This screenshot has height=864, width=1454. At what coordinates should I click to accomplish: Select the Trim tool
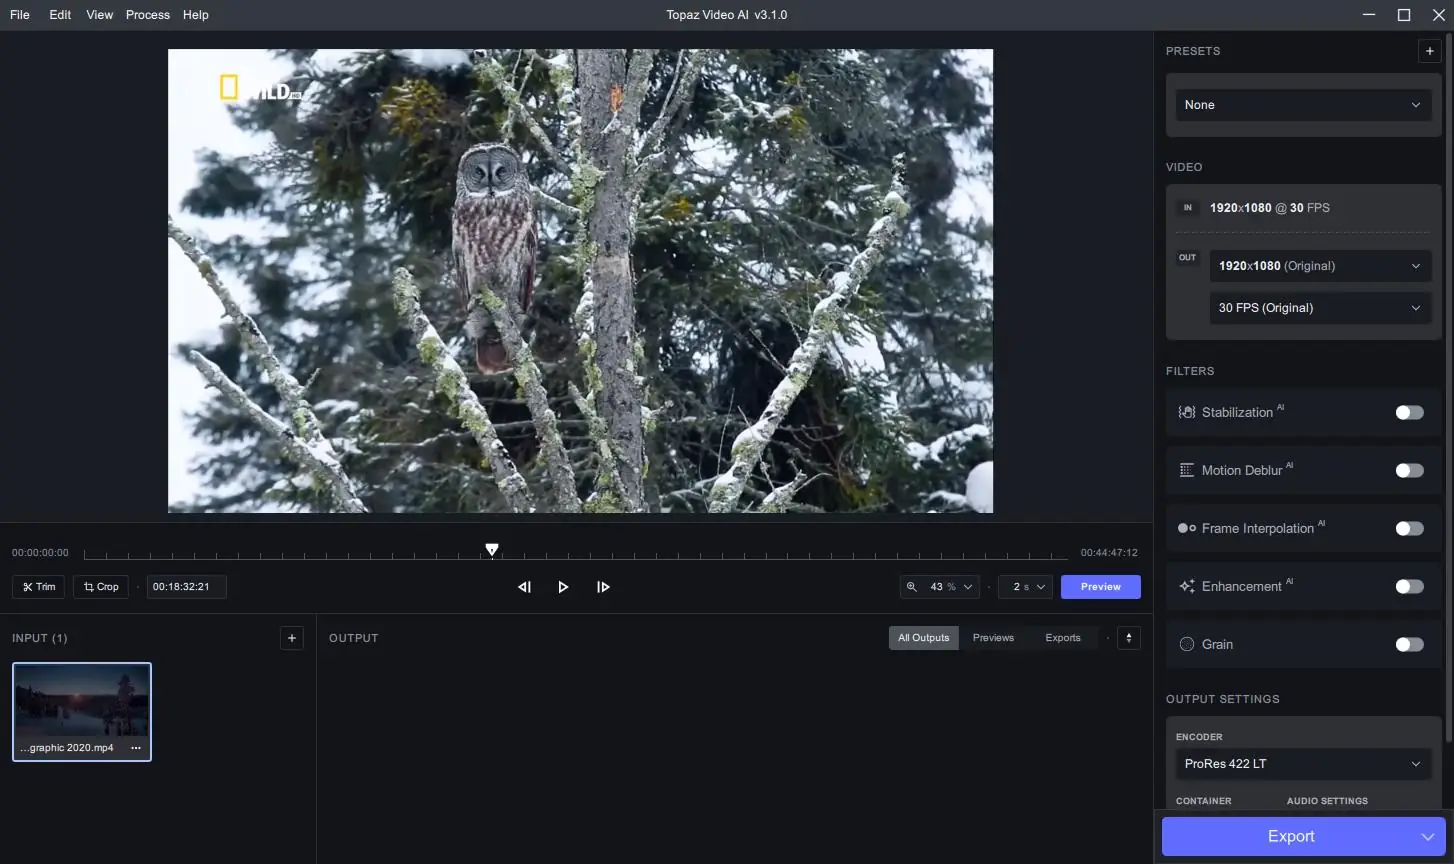(38, 586)
